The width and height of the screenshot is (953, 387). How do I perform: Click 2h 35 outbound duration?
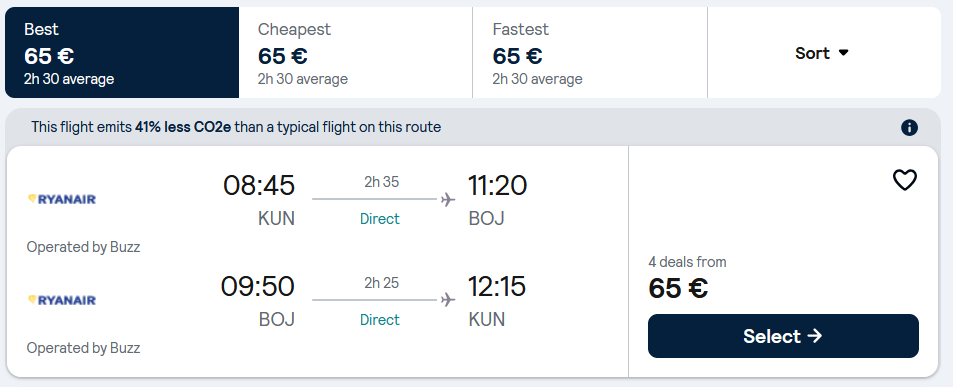click(x=382, y=182)
